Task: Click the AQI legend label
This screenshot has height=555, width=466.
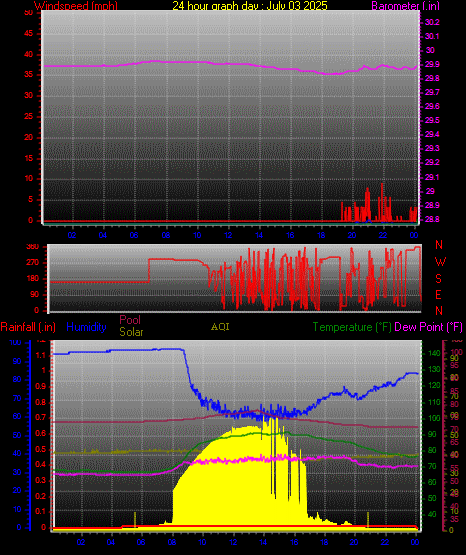Action: click(x=220, y=327)
